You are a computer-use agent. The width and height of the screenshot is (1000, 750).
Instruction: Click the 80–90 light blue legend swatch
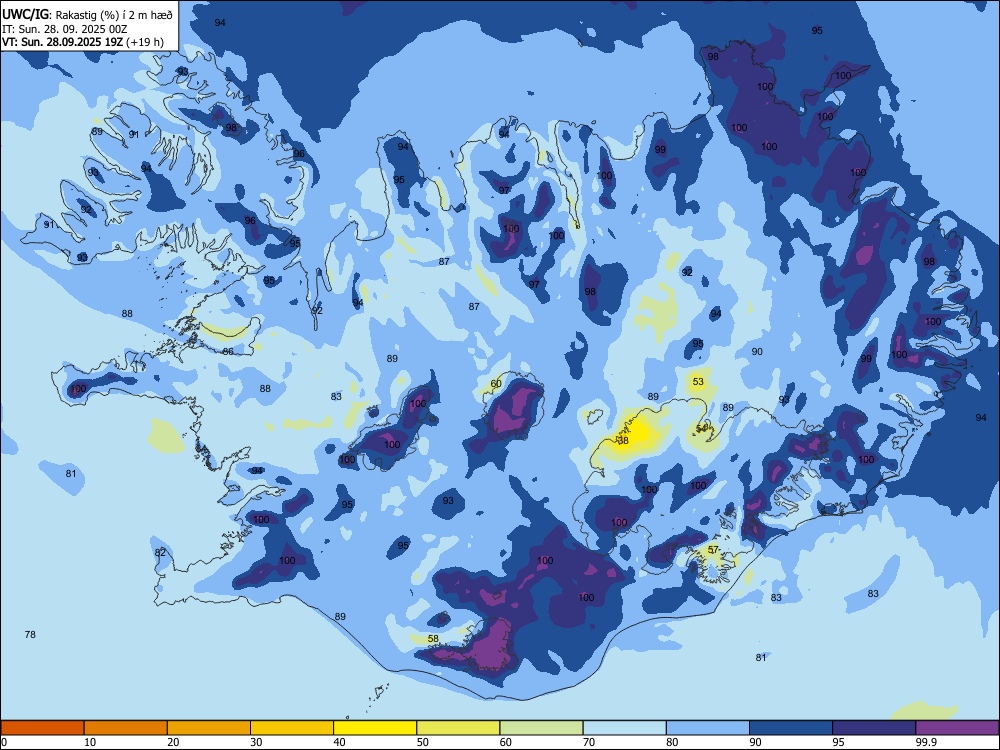coord(708,728)
